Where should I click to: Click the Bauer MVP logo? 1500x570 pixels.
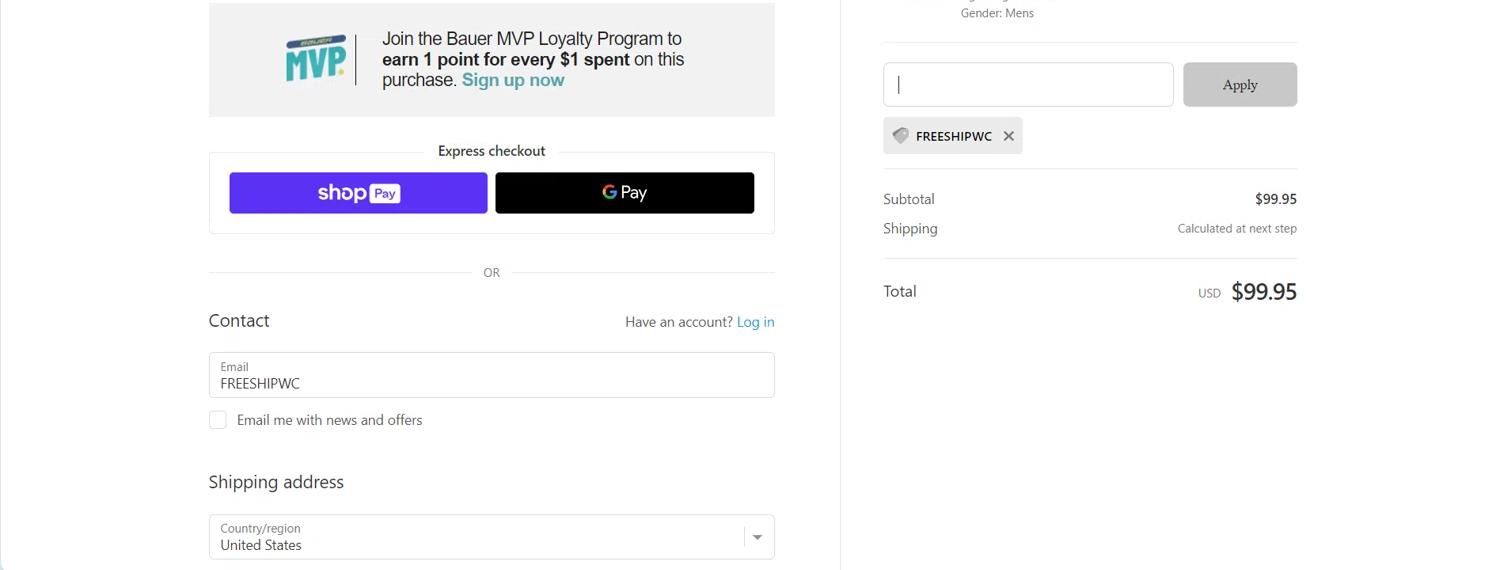(316, 60)
